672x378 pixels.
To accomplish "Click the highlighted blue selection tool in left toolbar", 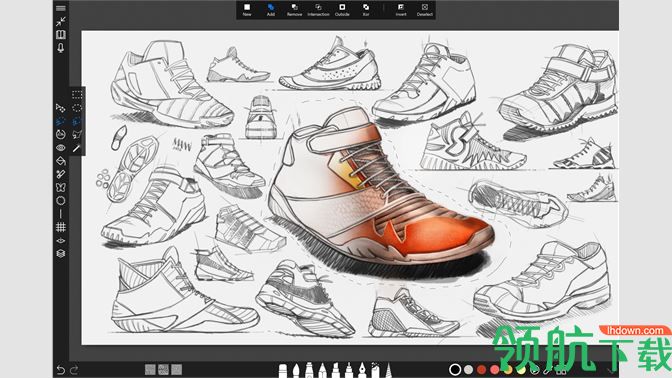I will (x=60, y=121).
